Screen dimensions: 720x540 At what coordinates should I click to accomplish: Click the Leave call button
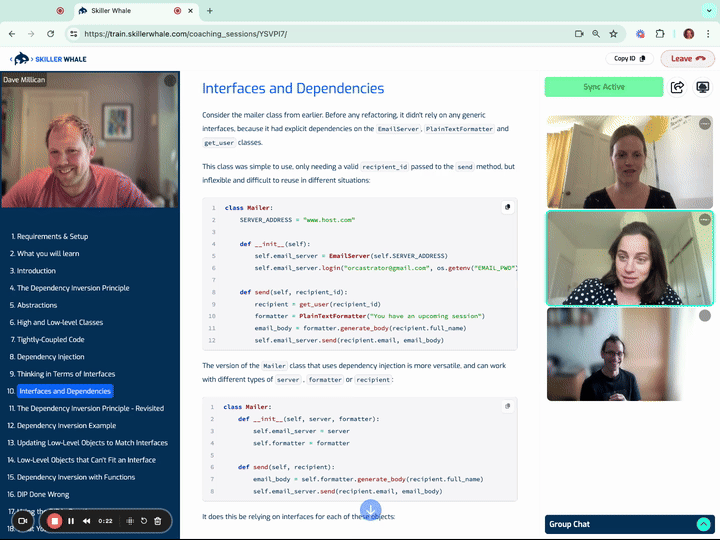point(687,59)
